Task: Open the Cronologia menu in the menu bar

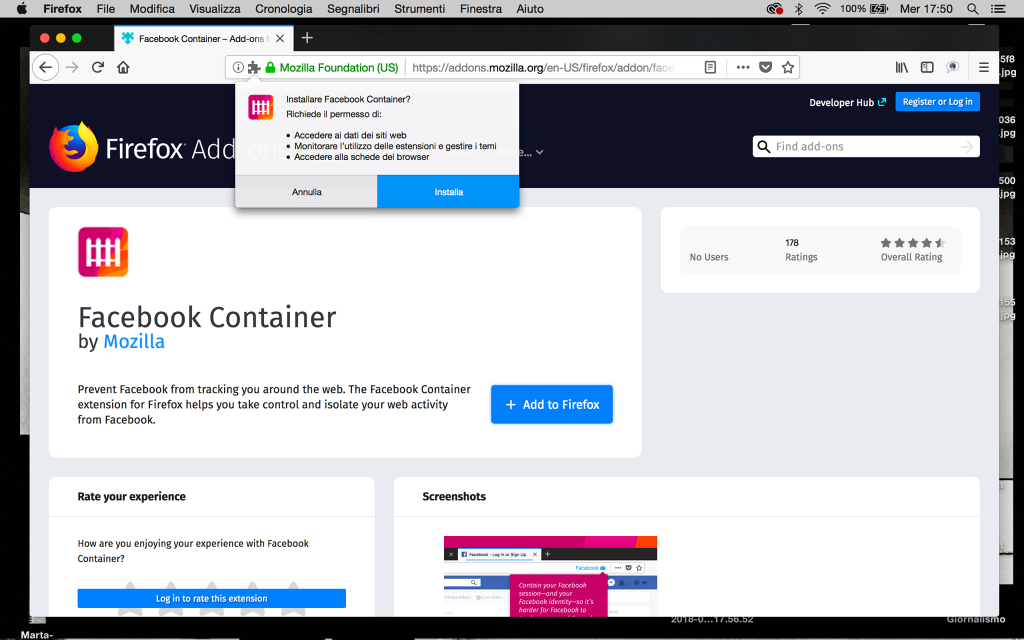Action: point(283,9)
